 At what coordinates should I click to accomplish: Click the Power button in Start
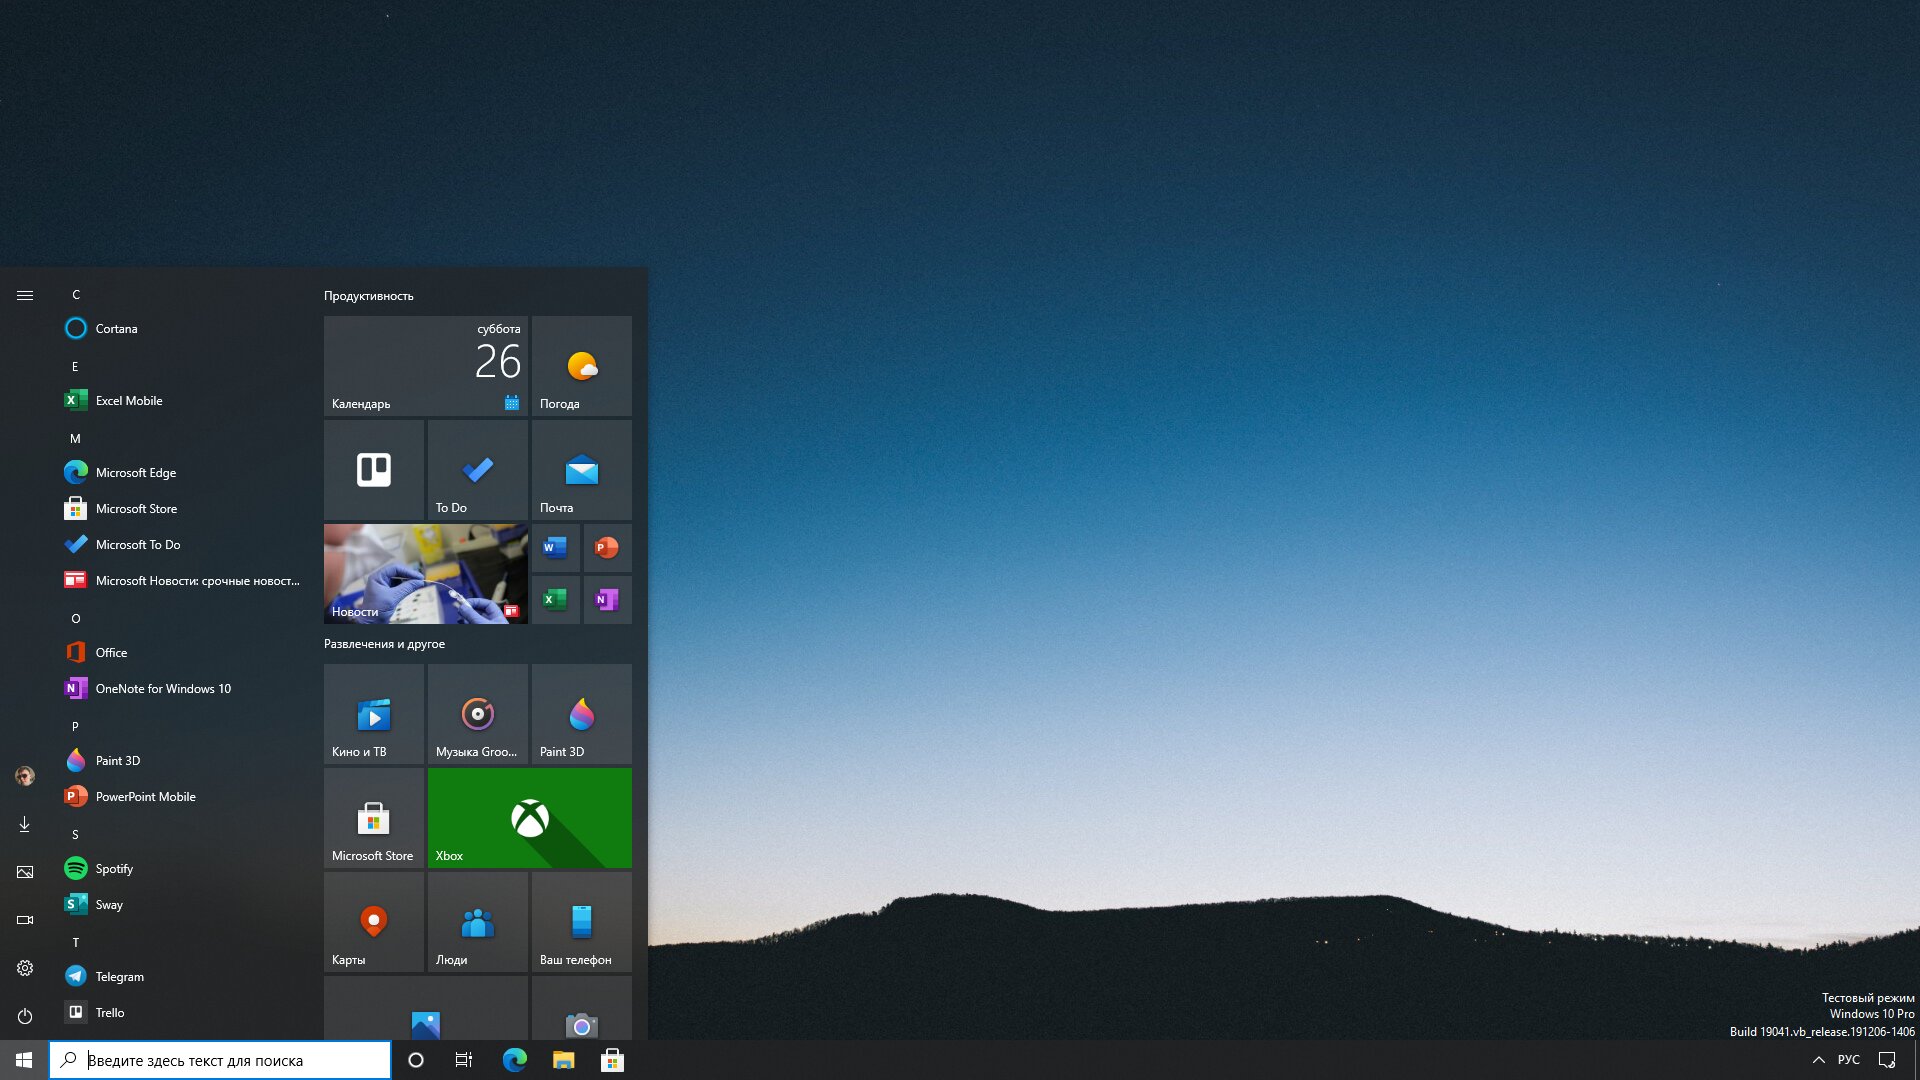(x=25, y=1016)
